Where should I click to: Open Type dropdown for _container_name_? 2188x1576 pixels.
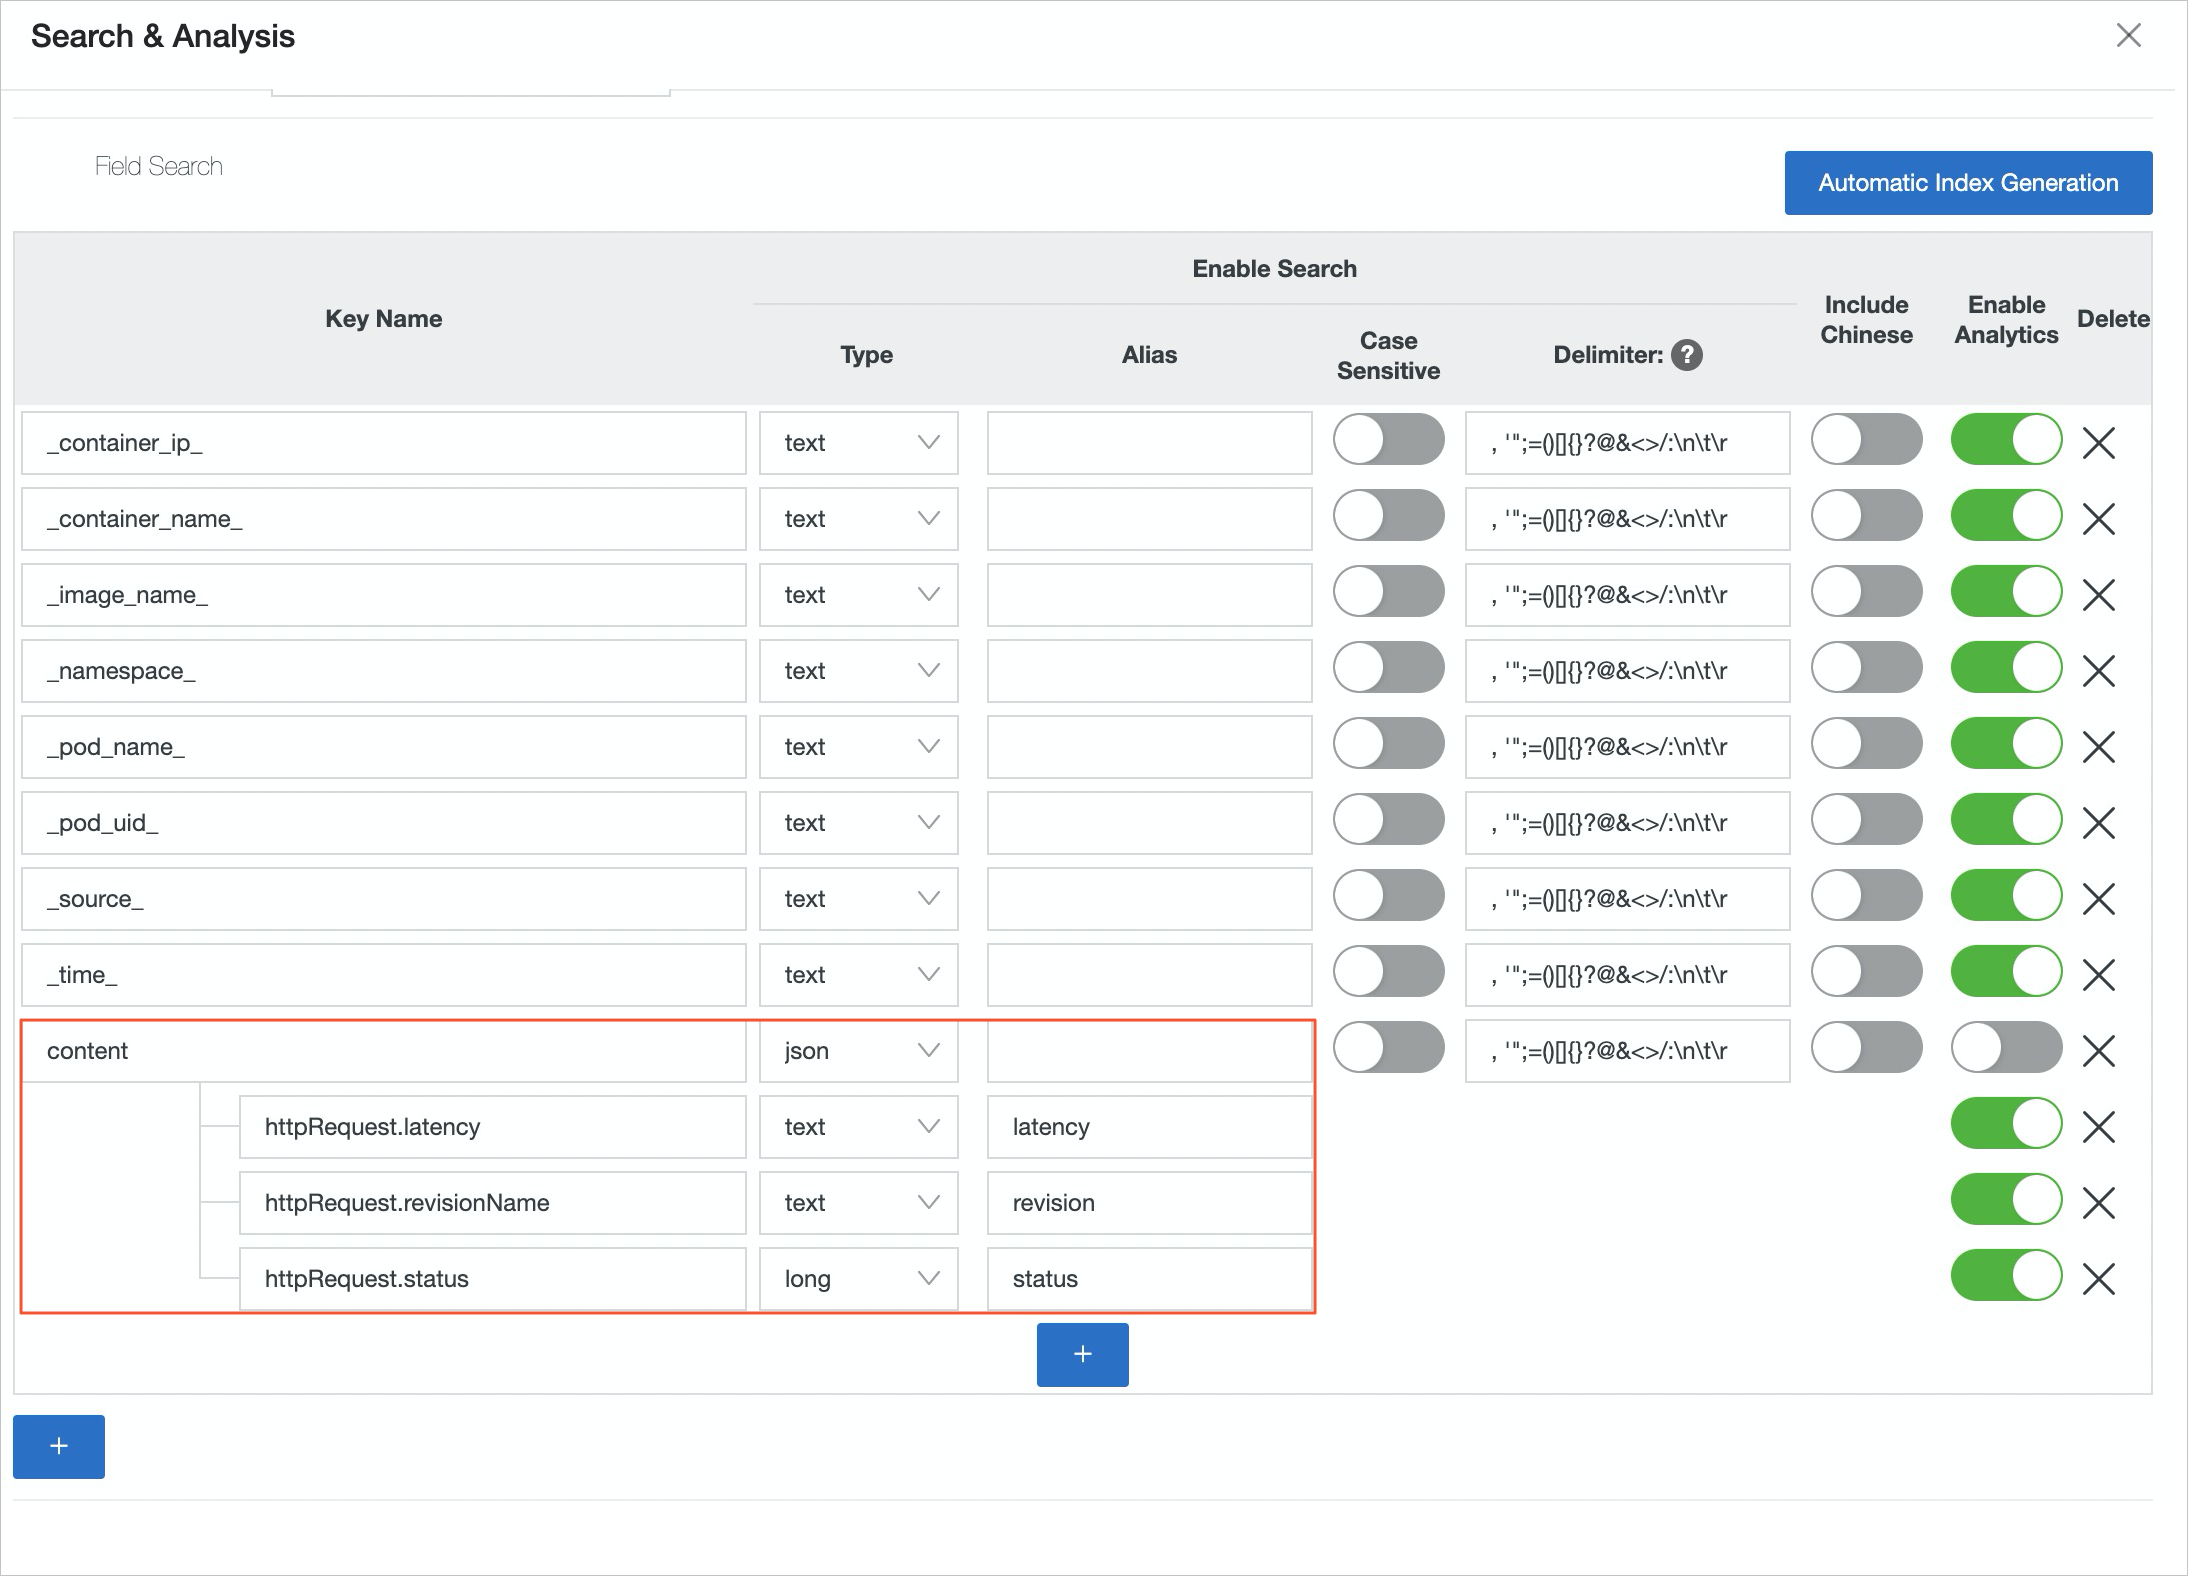tap(859, 519)
